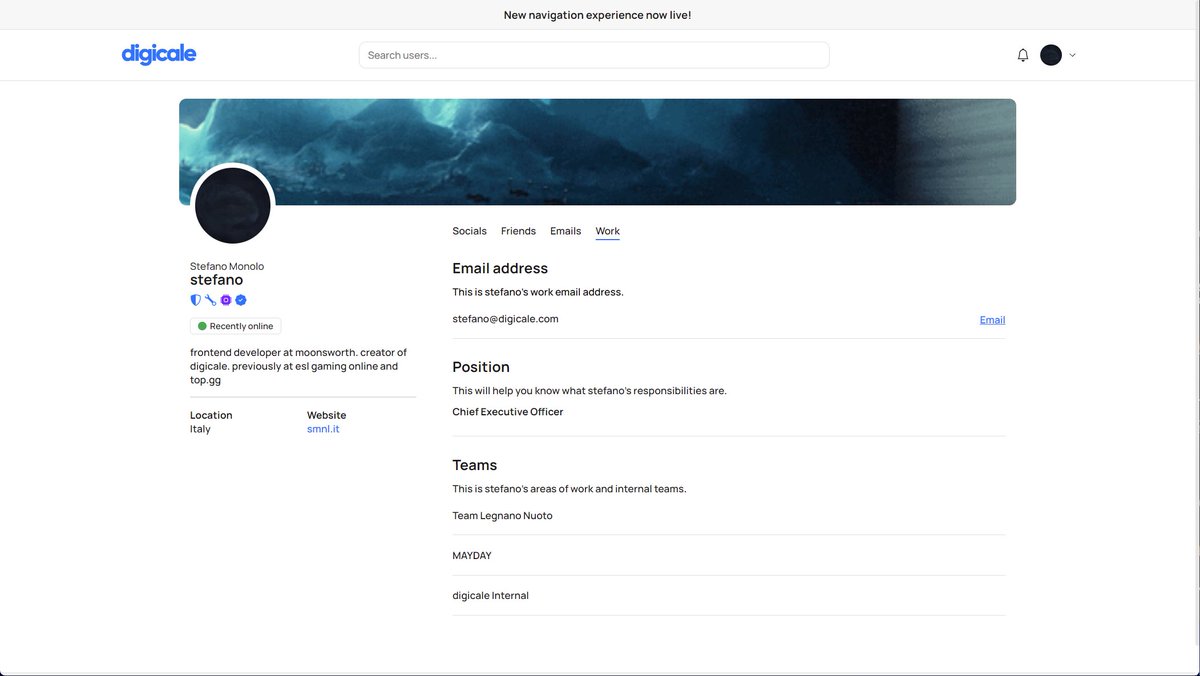The image size is (1200, 676).
Task: Click the green online status dot
Action: (201, 325)
